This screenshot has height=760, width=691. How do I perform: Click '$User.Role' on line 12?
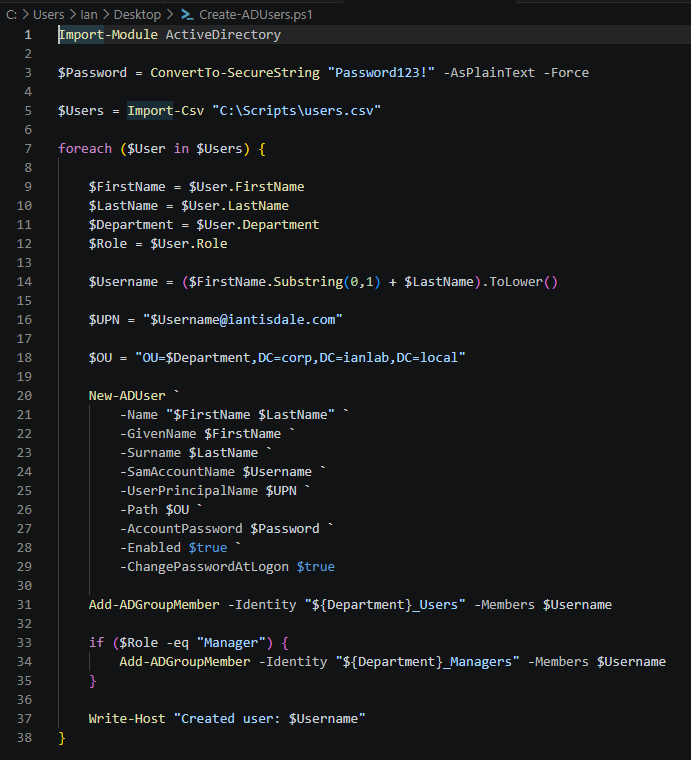pos(189,244)
